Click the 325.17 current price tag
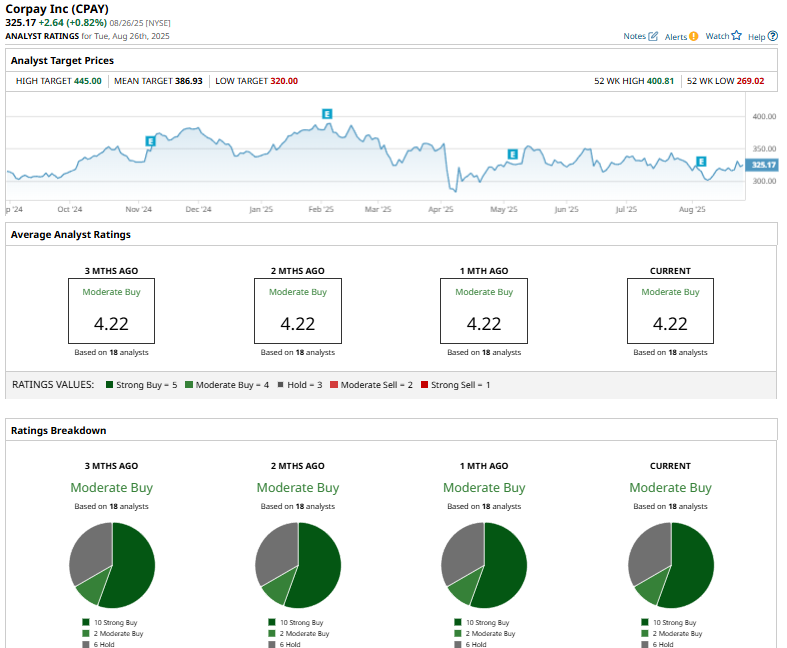The image size is (787, 648). click(762, 165)
